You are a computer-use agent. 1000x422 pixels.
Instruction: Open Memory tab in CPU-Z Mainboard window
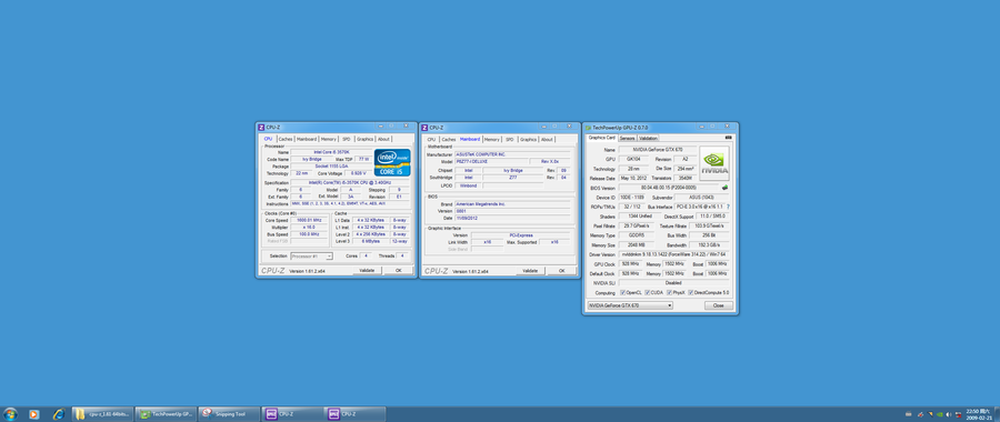point(492,139)
